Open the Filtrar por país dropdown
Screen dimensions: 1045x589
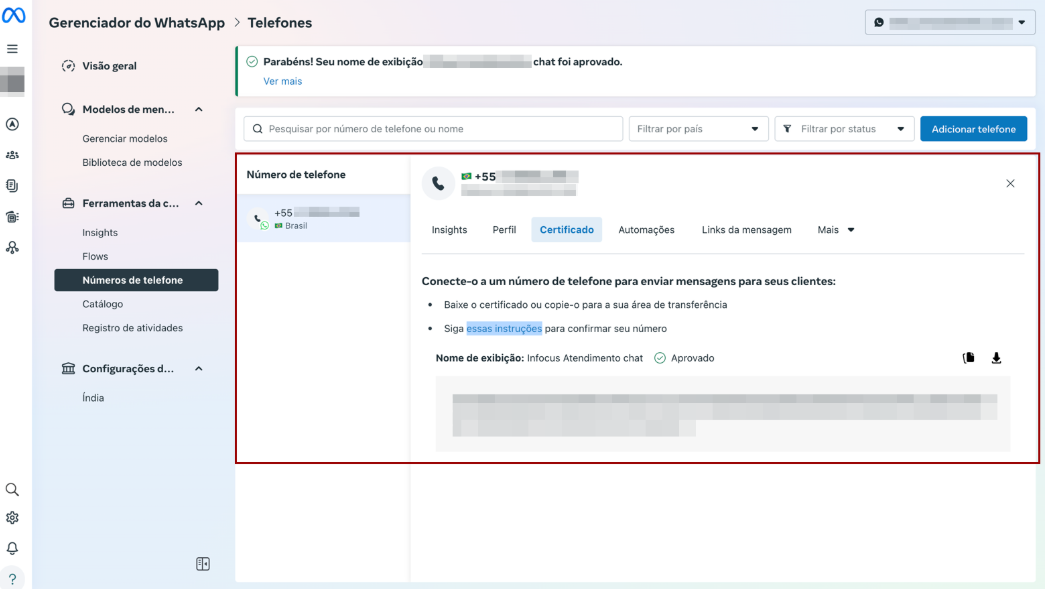click(x=698, y=129)
